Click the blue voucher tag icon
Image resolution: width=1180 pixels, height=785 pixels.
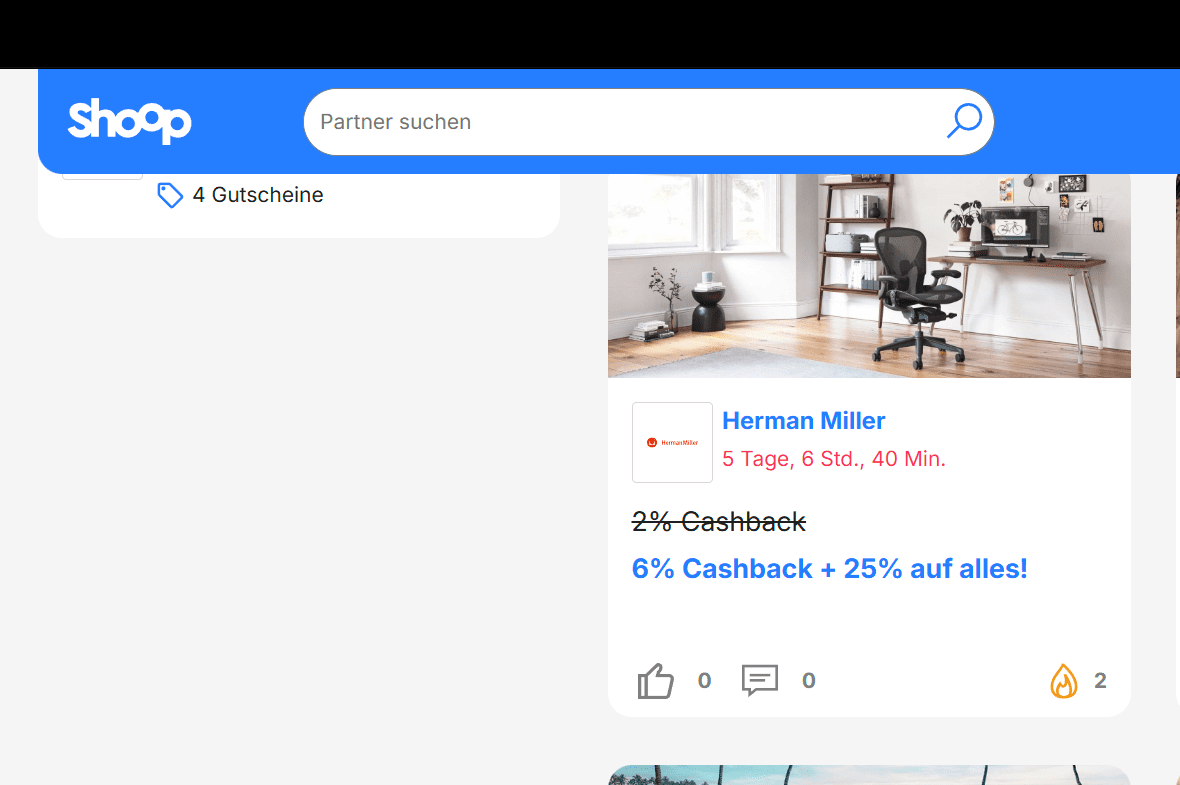169,195
